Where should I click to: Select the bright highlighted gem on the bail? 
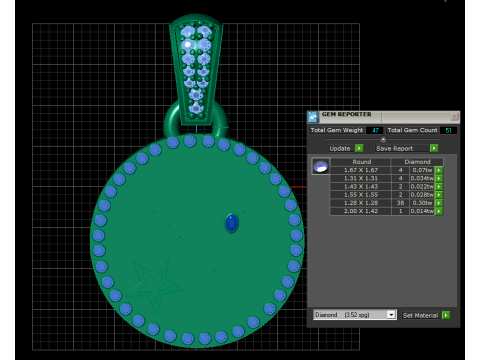click(x=188, y=44)
